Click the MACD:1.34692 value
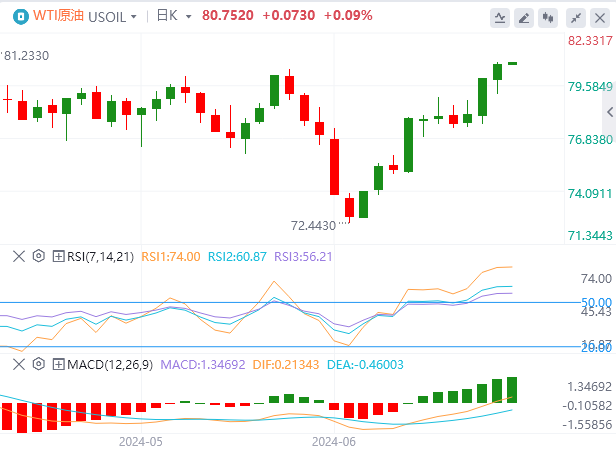 (x=203, y=365)
